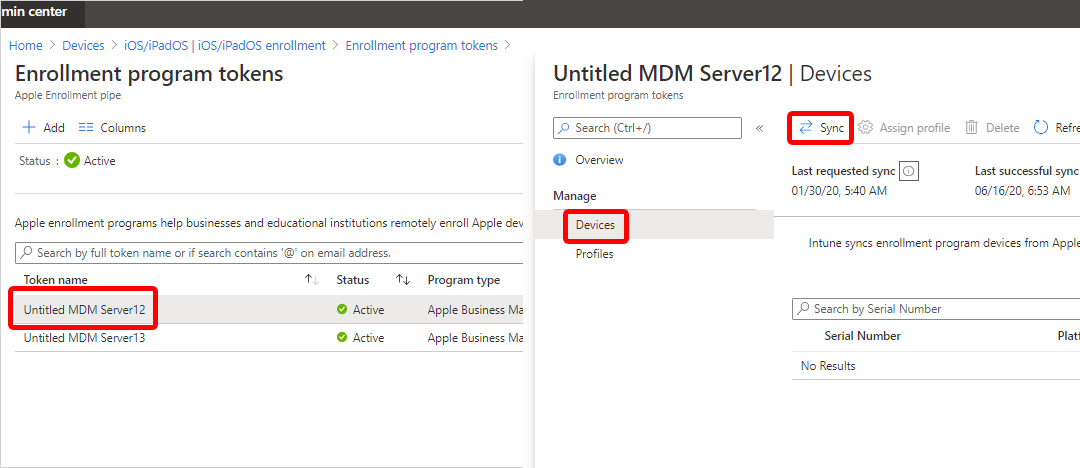
Task: Click Program type cell of Server12 row
Action: tap(475, 310)
